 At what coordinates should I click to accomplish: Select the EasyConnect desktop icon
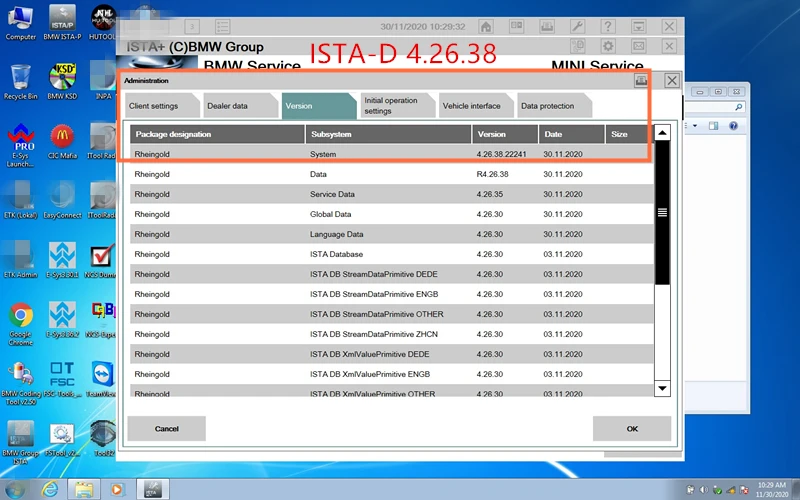[x=62, y=202]
